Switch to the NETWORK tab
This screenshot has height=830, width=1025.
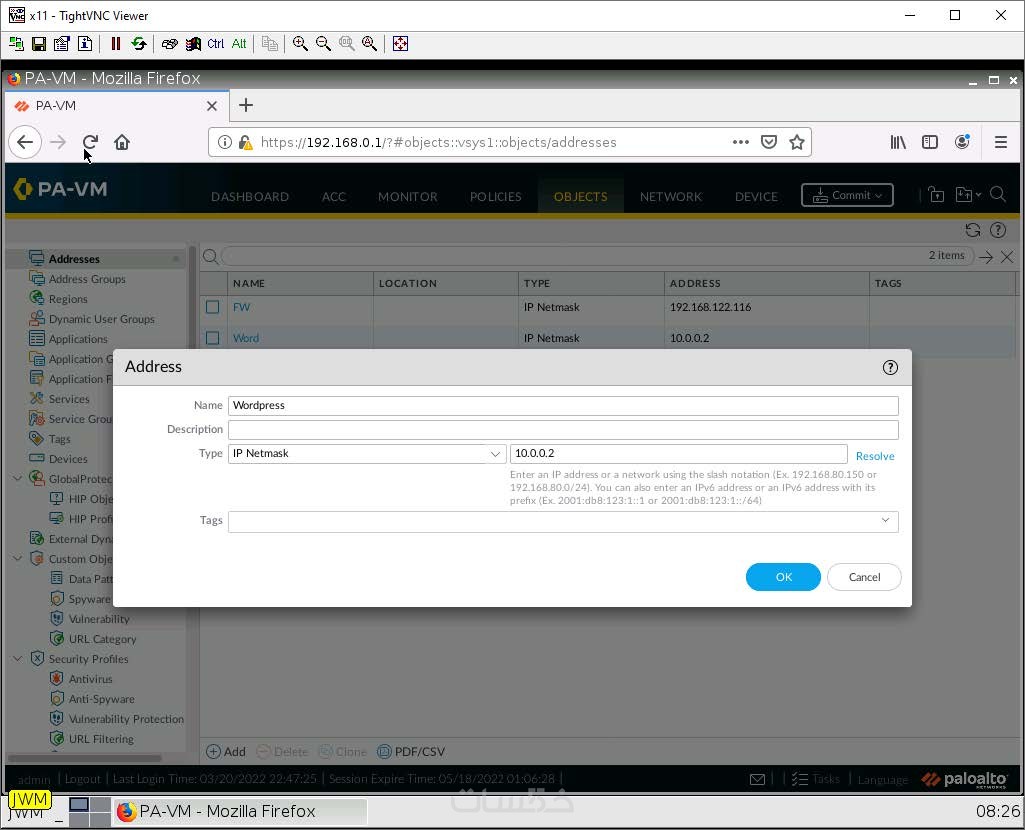pyautogui.click(x=671, y=197)
